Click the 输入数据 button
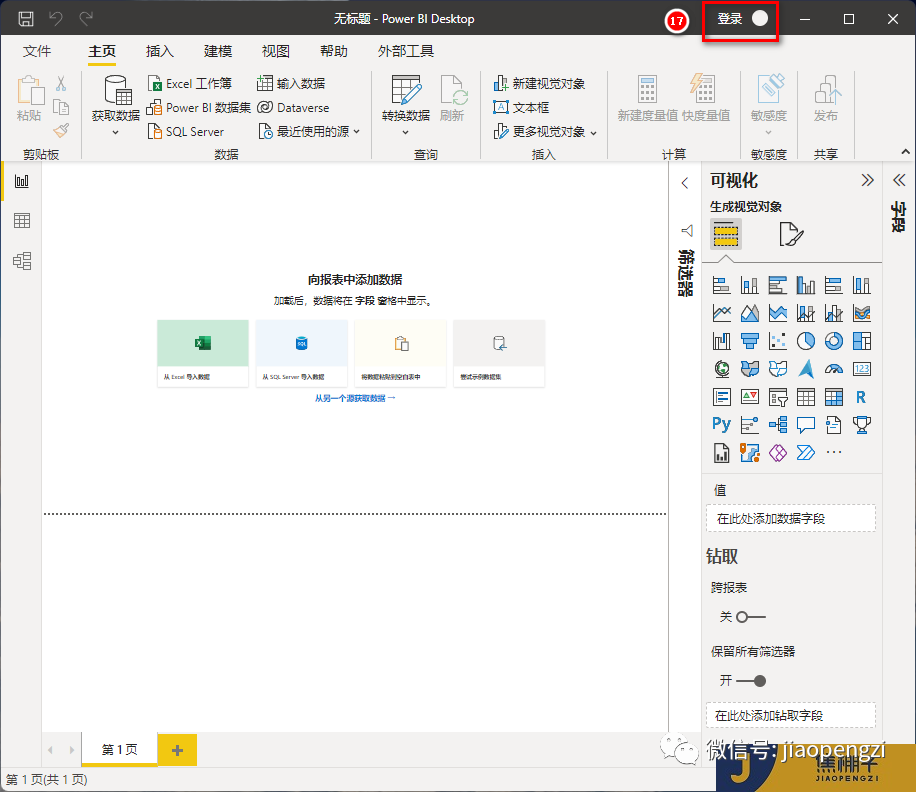This screenshot has height=792, width=916. point(291,84)
